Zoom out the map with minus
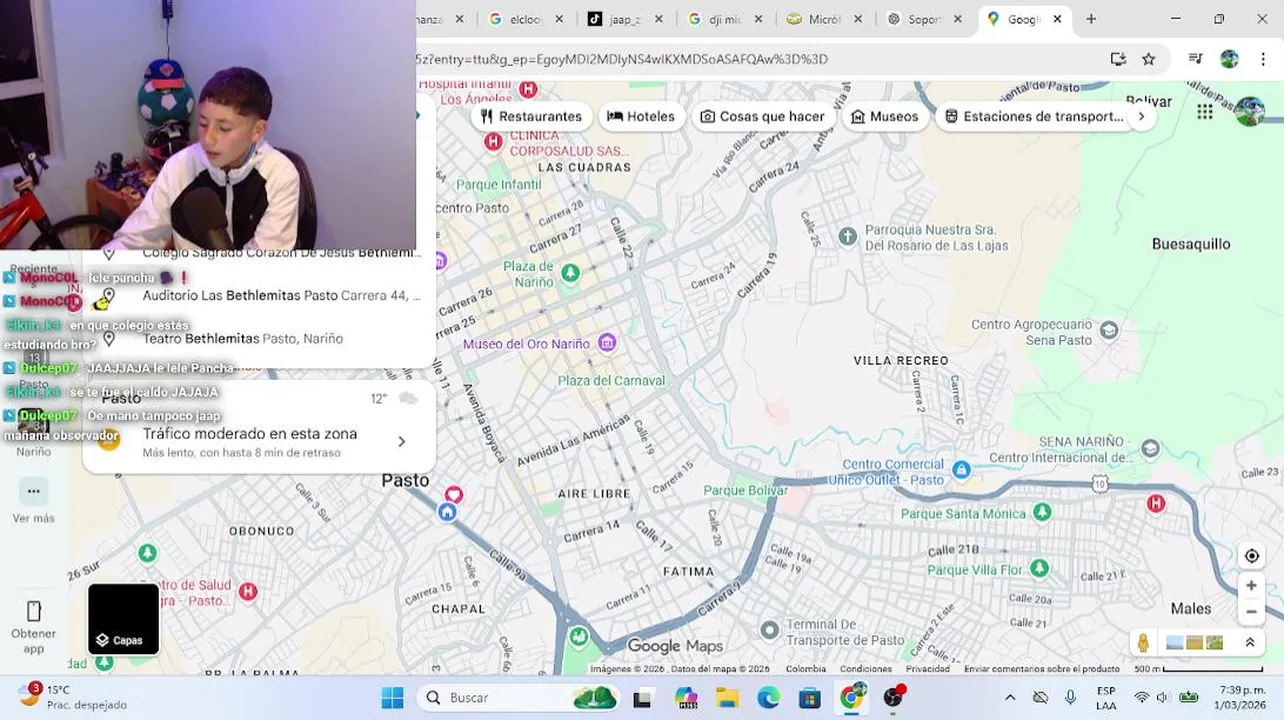 (1251, 611)
